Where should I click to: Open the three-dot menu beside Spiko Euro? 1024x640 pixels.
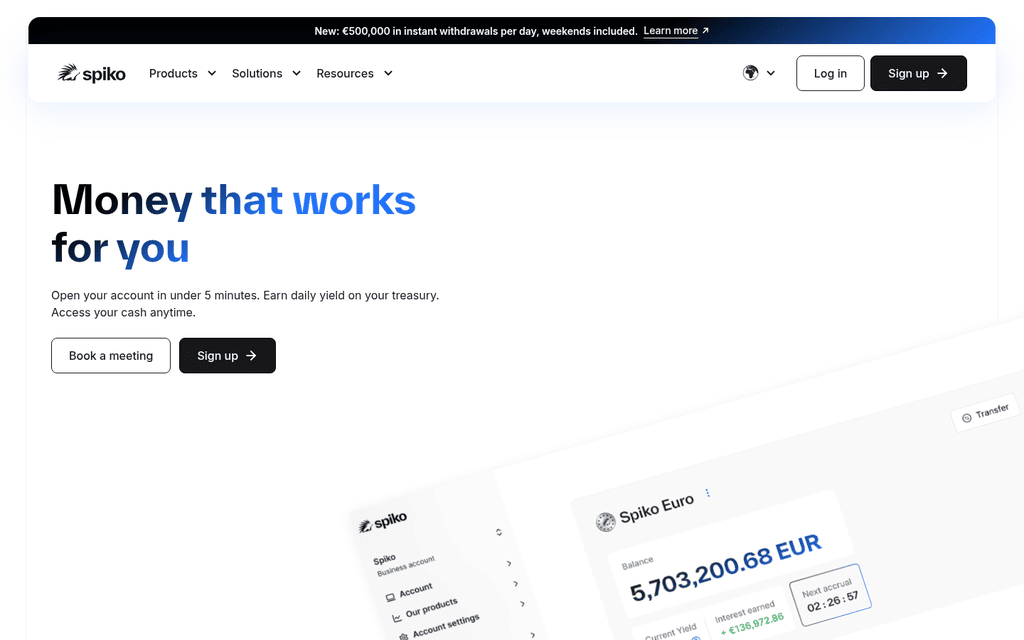pyautogui.click(x=707, y=492)
